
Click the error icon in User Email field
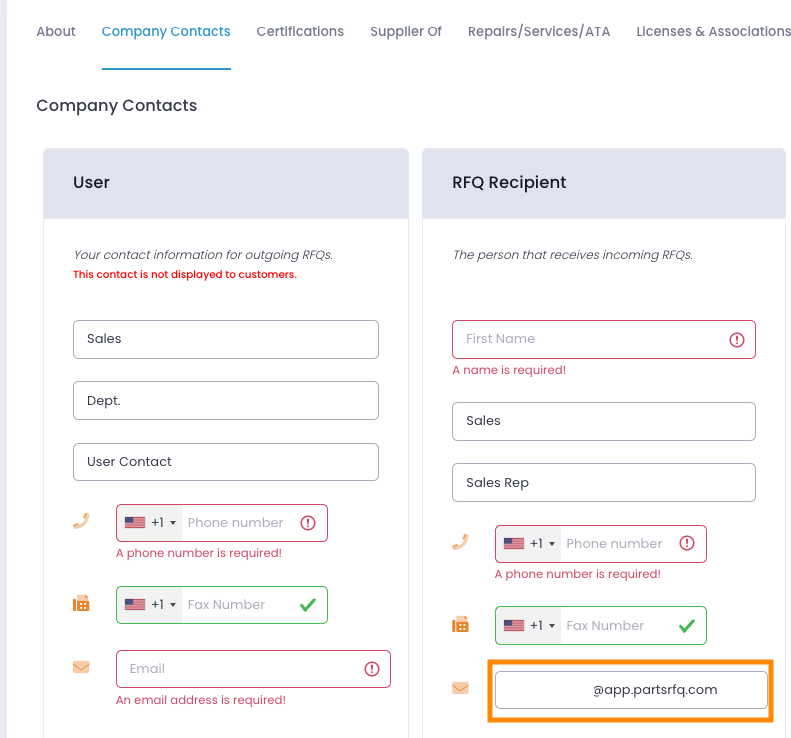click(x=372, y=669)
